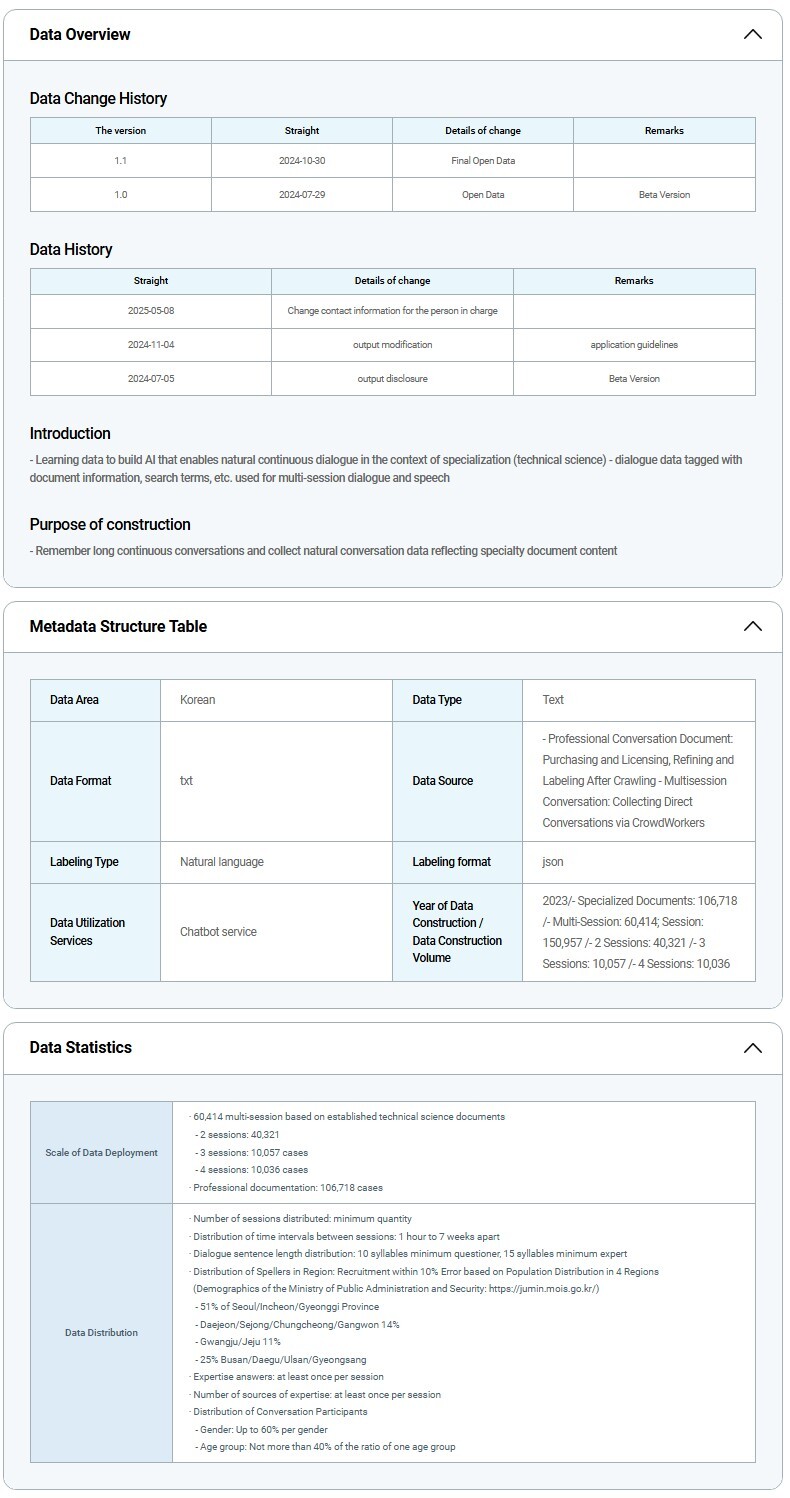Collapse the Data Statistics section chevron
This screenshot has height=1498, width=790.
tap(752, 1048)
